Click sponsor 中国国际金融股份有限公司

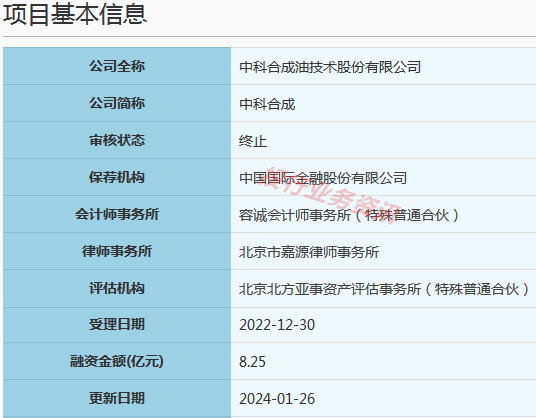click(323, 178)
